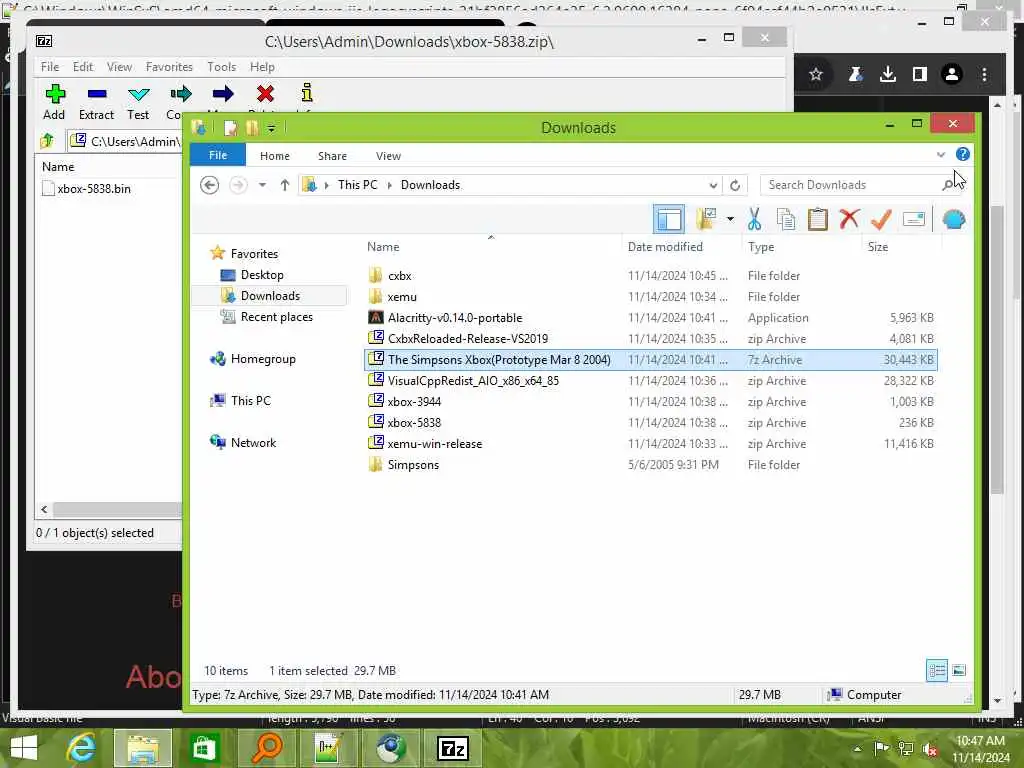Open the recent locations dropdown arrow

[x=262, y=185]
